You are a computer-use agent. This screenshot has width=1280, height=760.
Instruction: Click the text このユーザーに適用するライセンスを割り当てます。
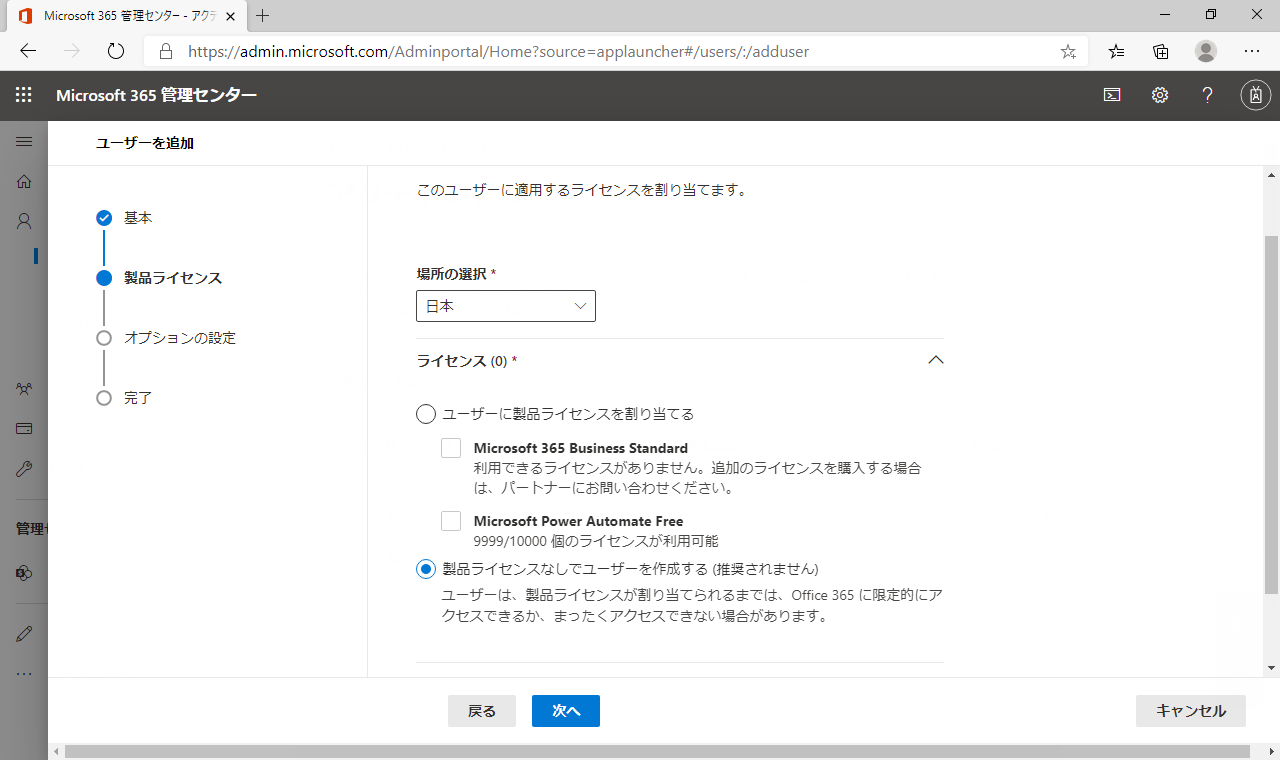[x=581, y=189]
